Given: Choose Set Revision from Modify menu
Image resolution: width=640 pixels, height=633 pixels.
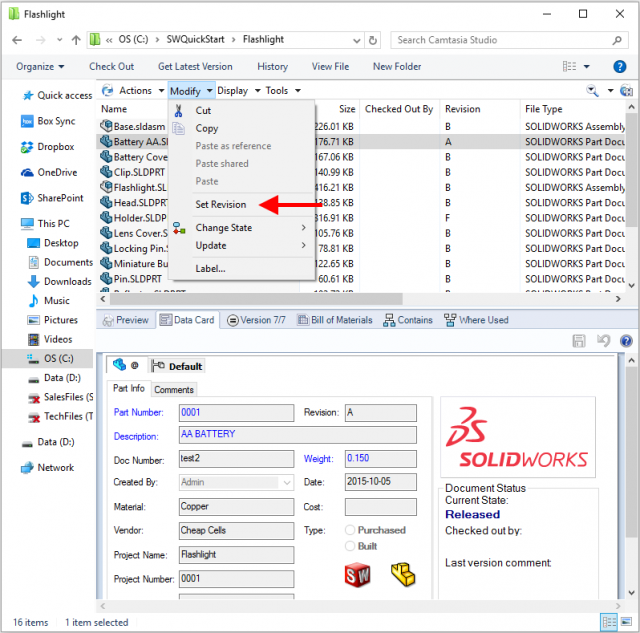Looking at the screenshot, I should coord(220,204).
